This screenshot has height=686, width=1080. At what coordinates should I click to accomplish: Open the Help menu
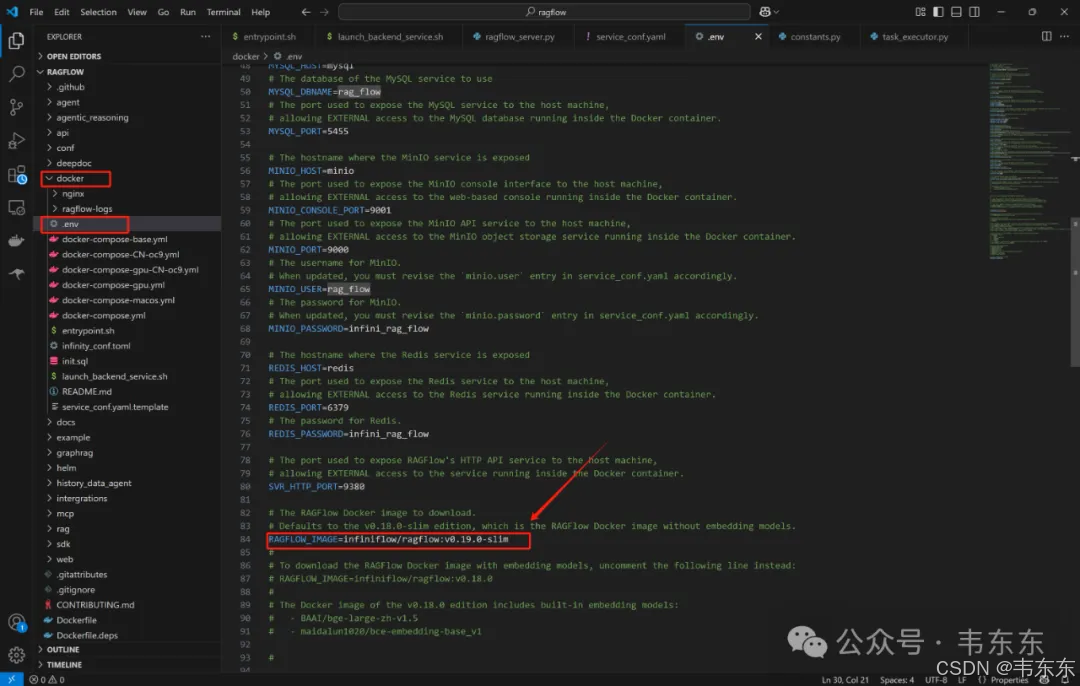point(260,12)
